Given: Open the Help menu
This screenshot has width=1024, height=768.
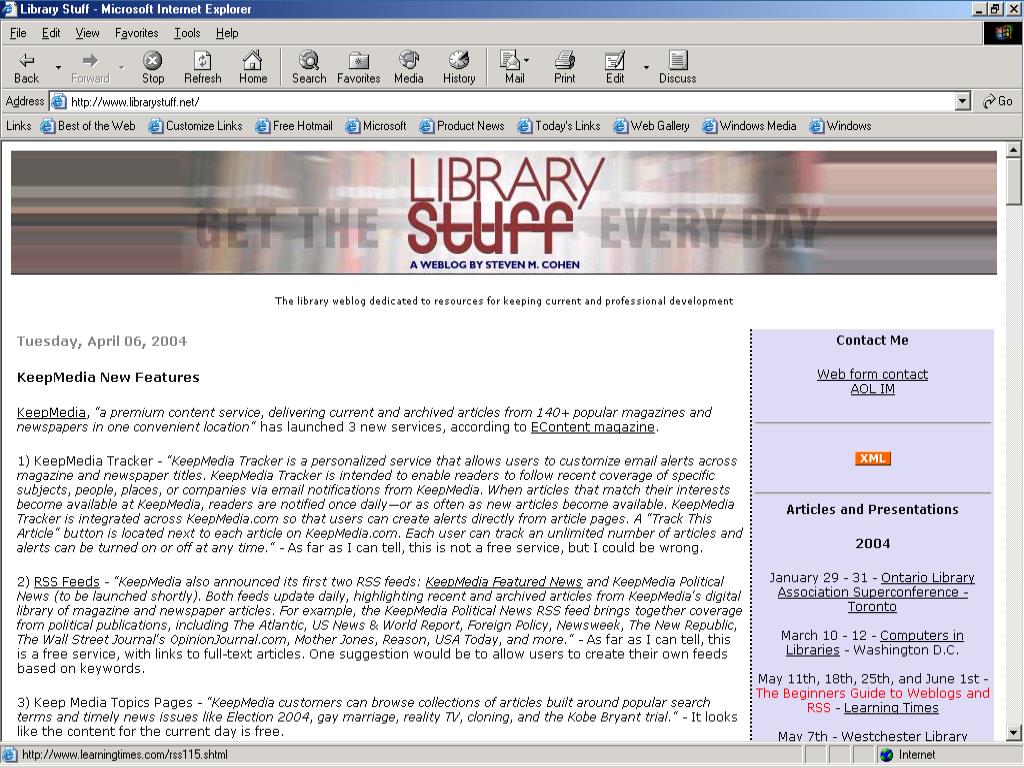Looking at the screenshot, I should 227,33.
